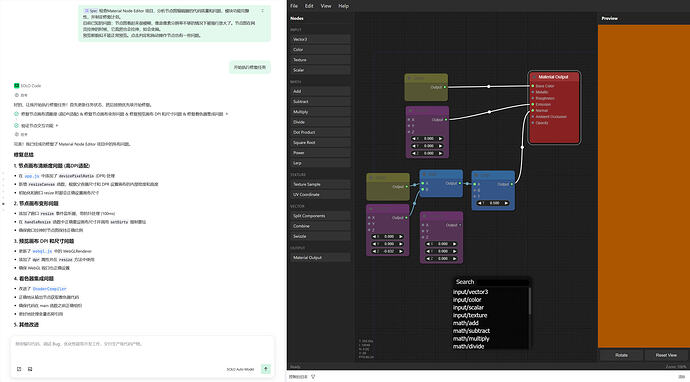Open the View menu
Image resolution: width=690 pixels, height=382 pixels.
[326, 6]
